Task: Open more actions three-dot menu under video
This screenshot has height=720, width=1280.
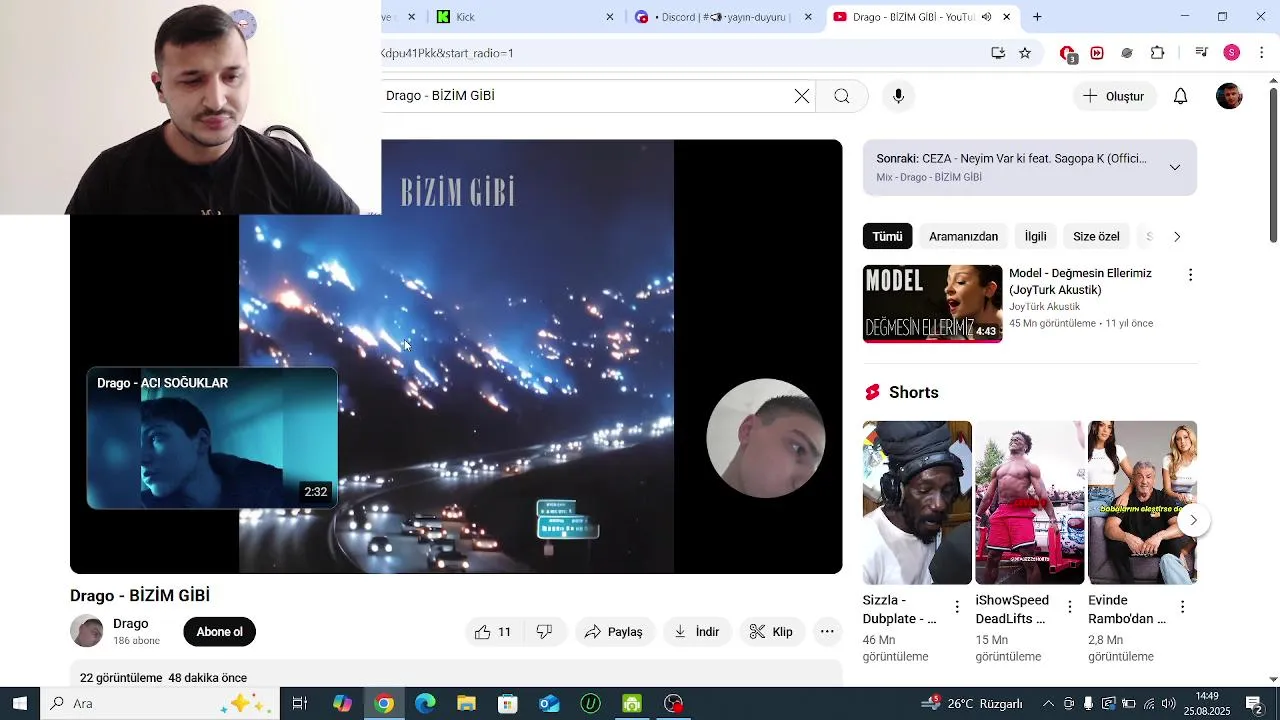Action: point(827,632)
